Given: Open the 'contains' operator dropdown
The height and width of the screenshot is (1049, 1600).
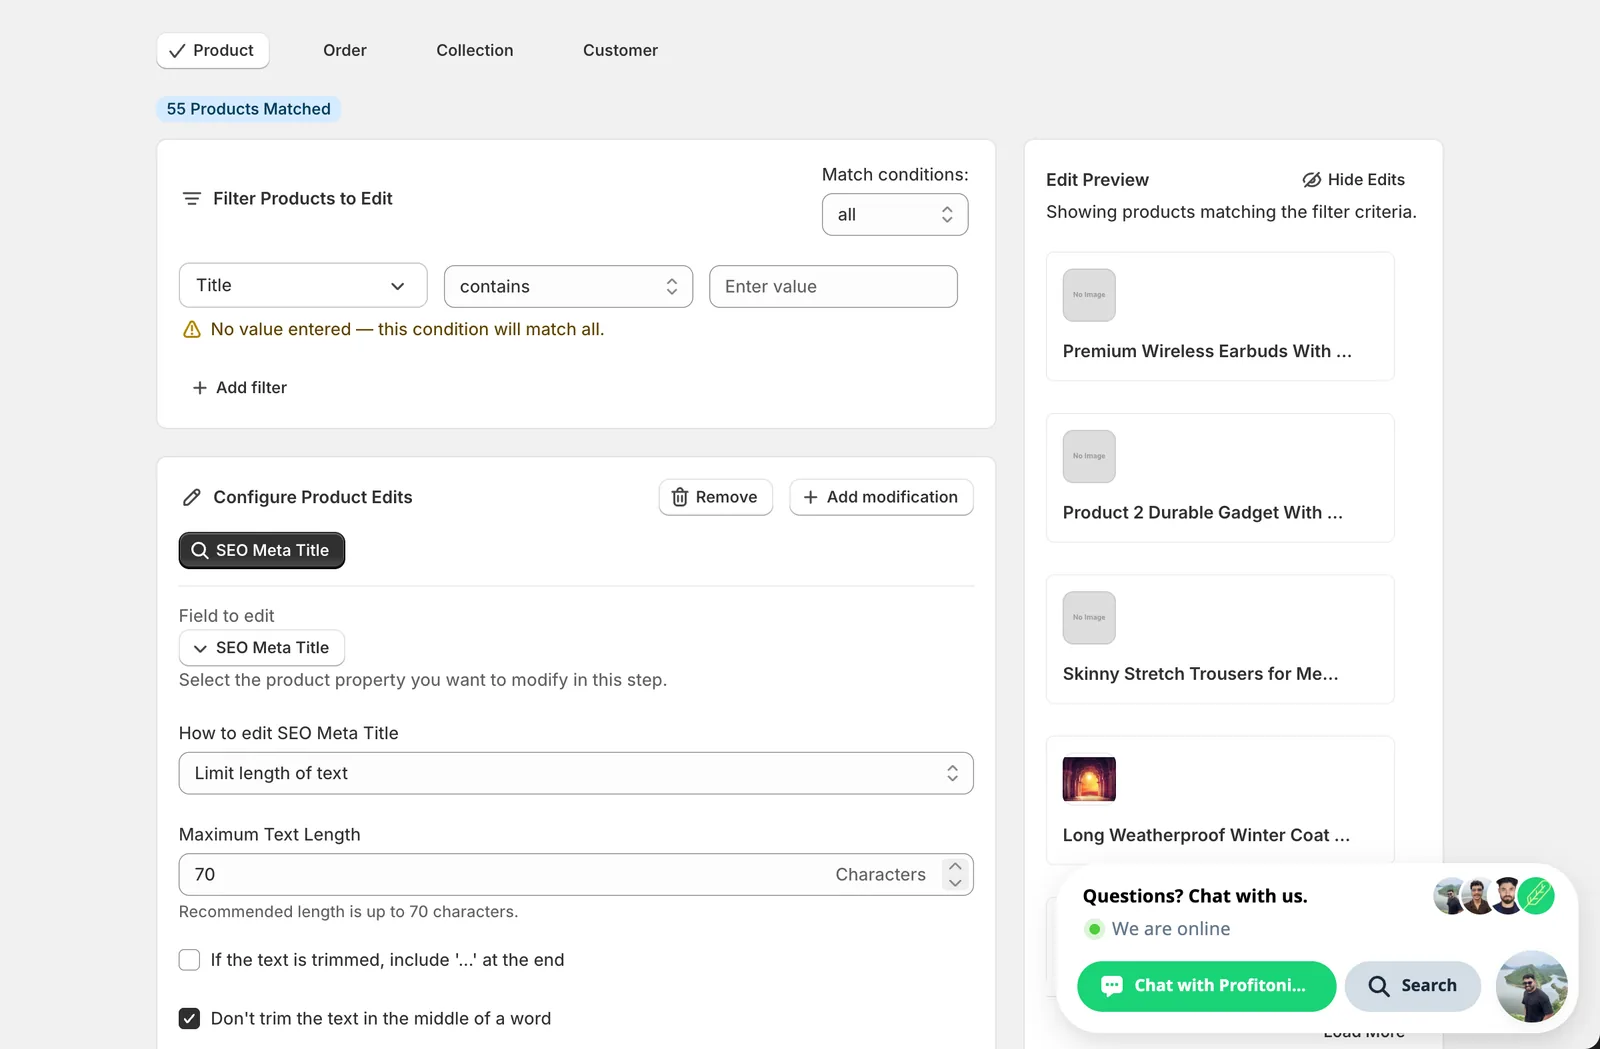Looking at the screenshot, I should (x=568, y=287).
